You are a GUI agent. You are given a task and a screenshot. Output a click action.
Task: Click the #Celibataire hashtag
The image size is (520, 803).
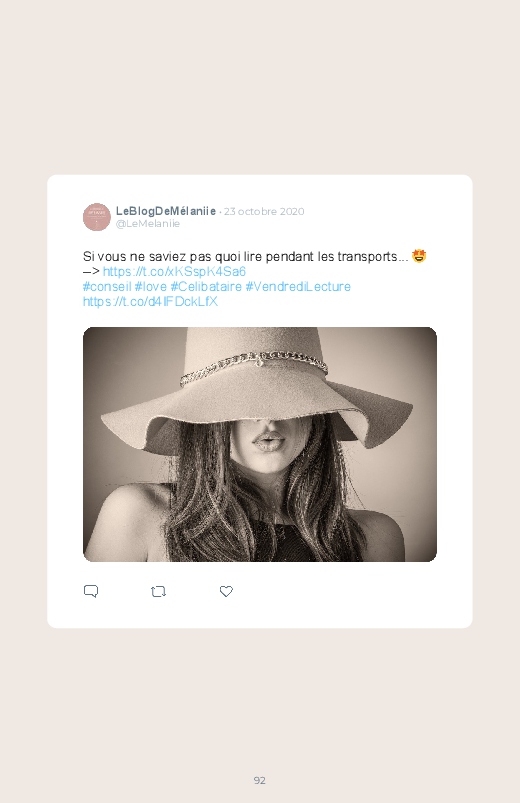(206, 286)
